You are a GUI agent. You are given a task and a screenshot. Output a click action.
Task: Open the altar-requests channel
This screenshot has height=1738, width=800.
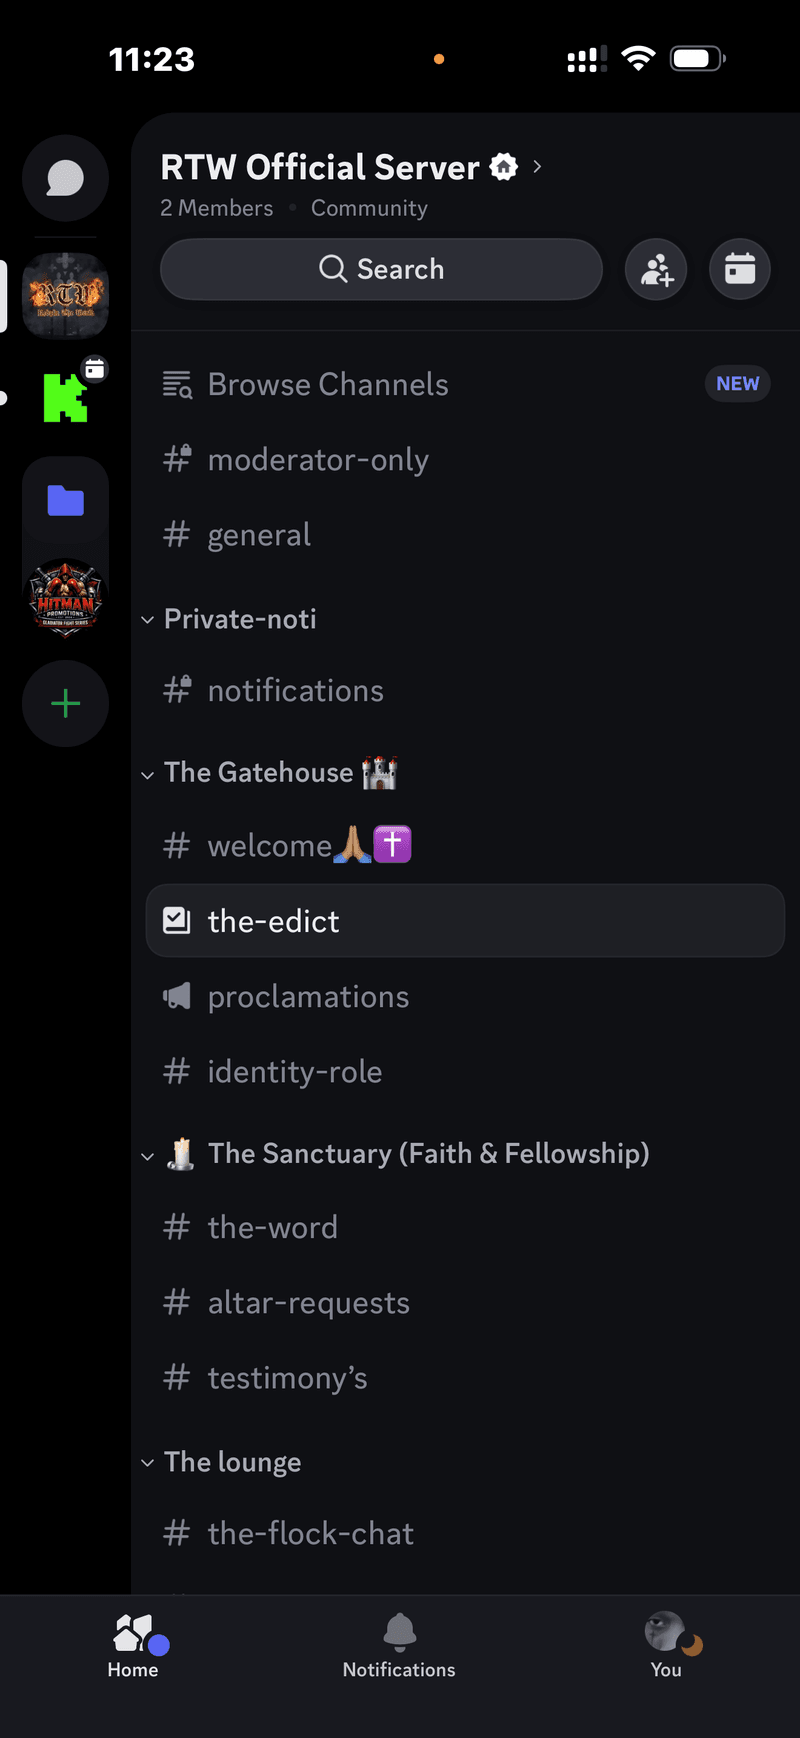[x=308, y=1303]
